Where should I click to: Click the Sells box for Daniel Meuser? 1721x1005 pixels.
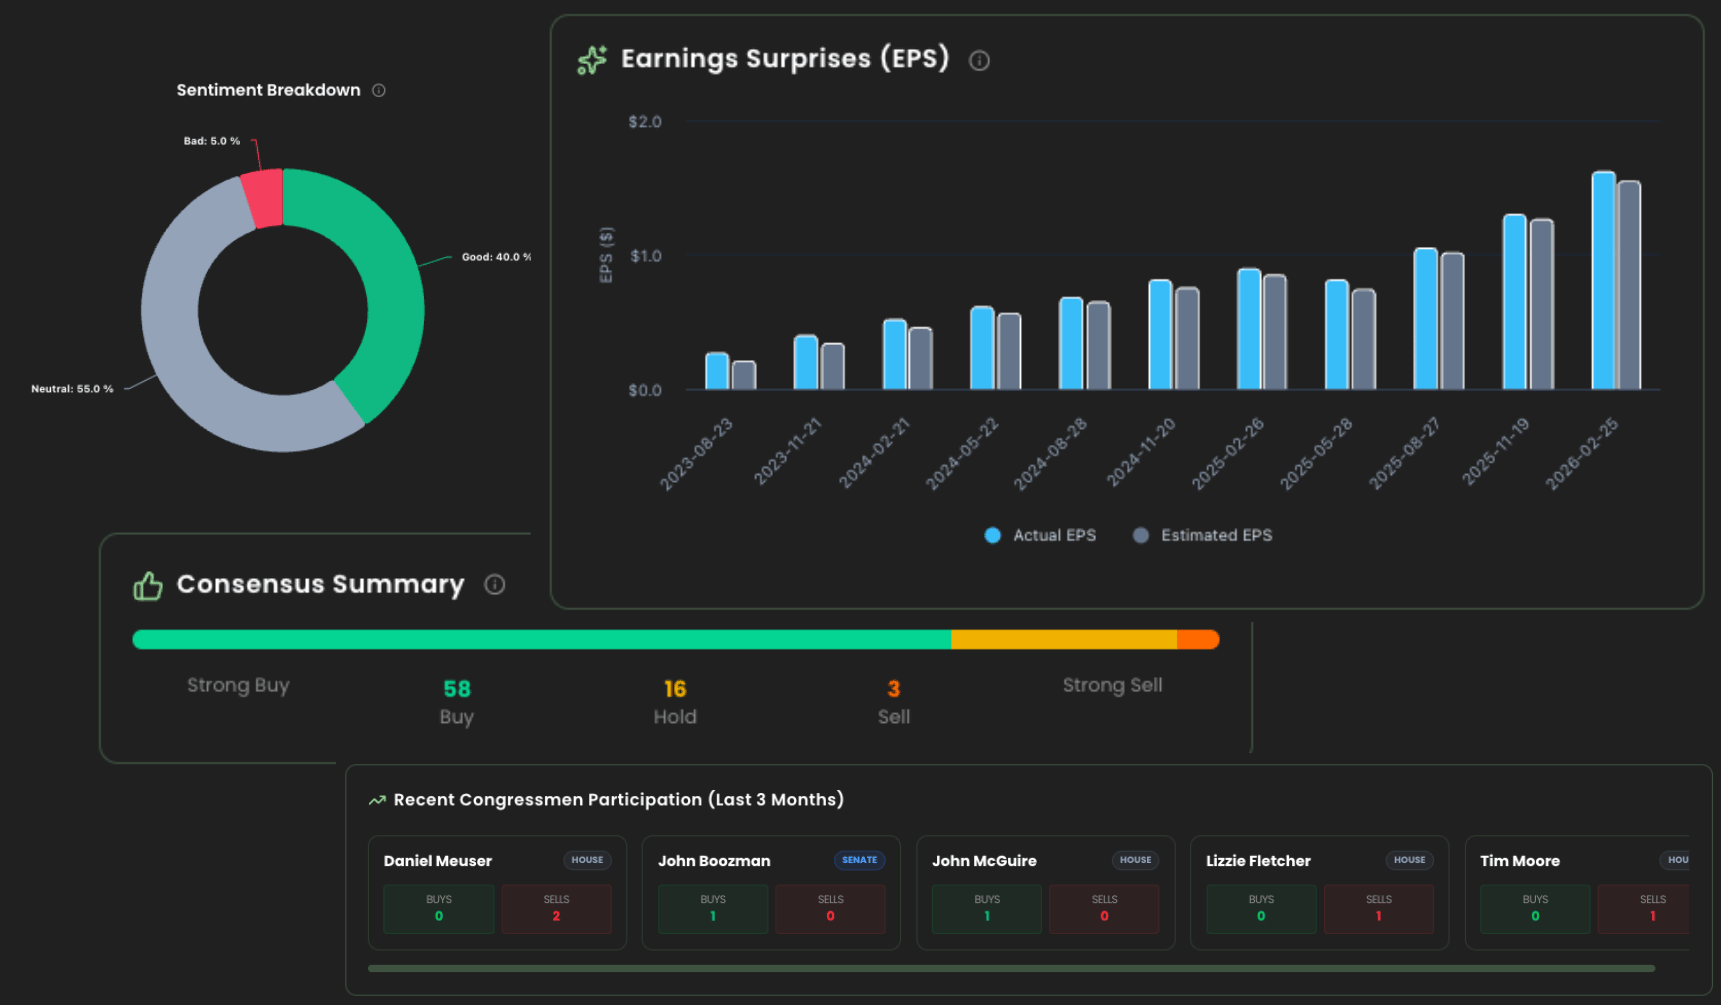pos(556,909)
